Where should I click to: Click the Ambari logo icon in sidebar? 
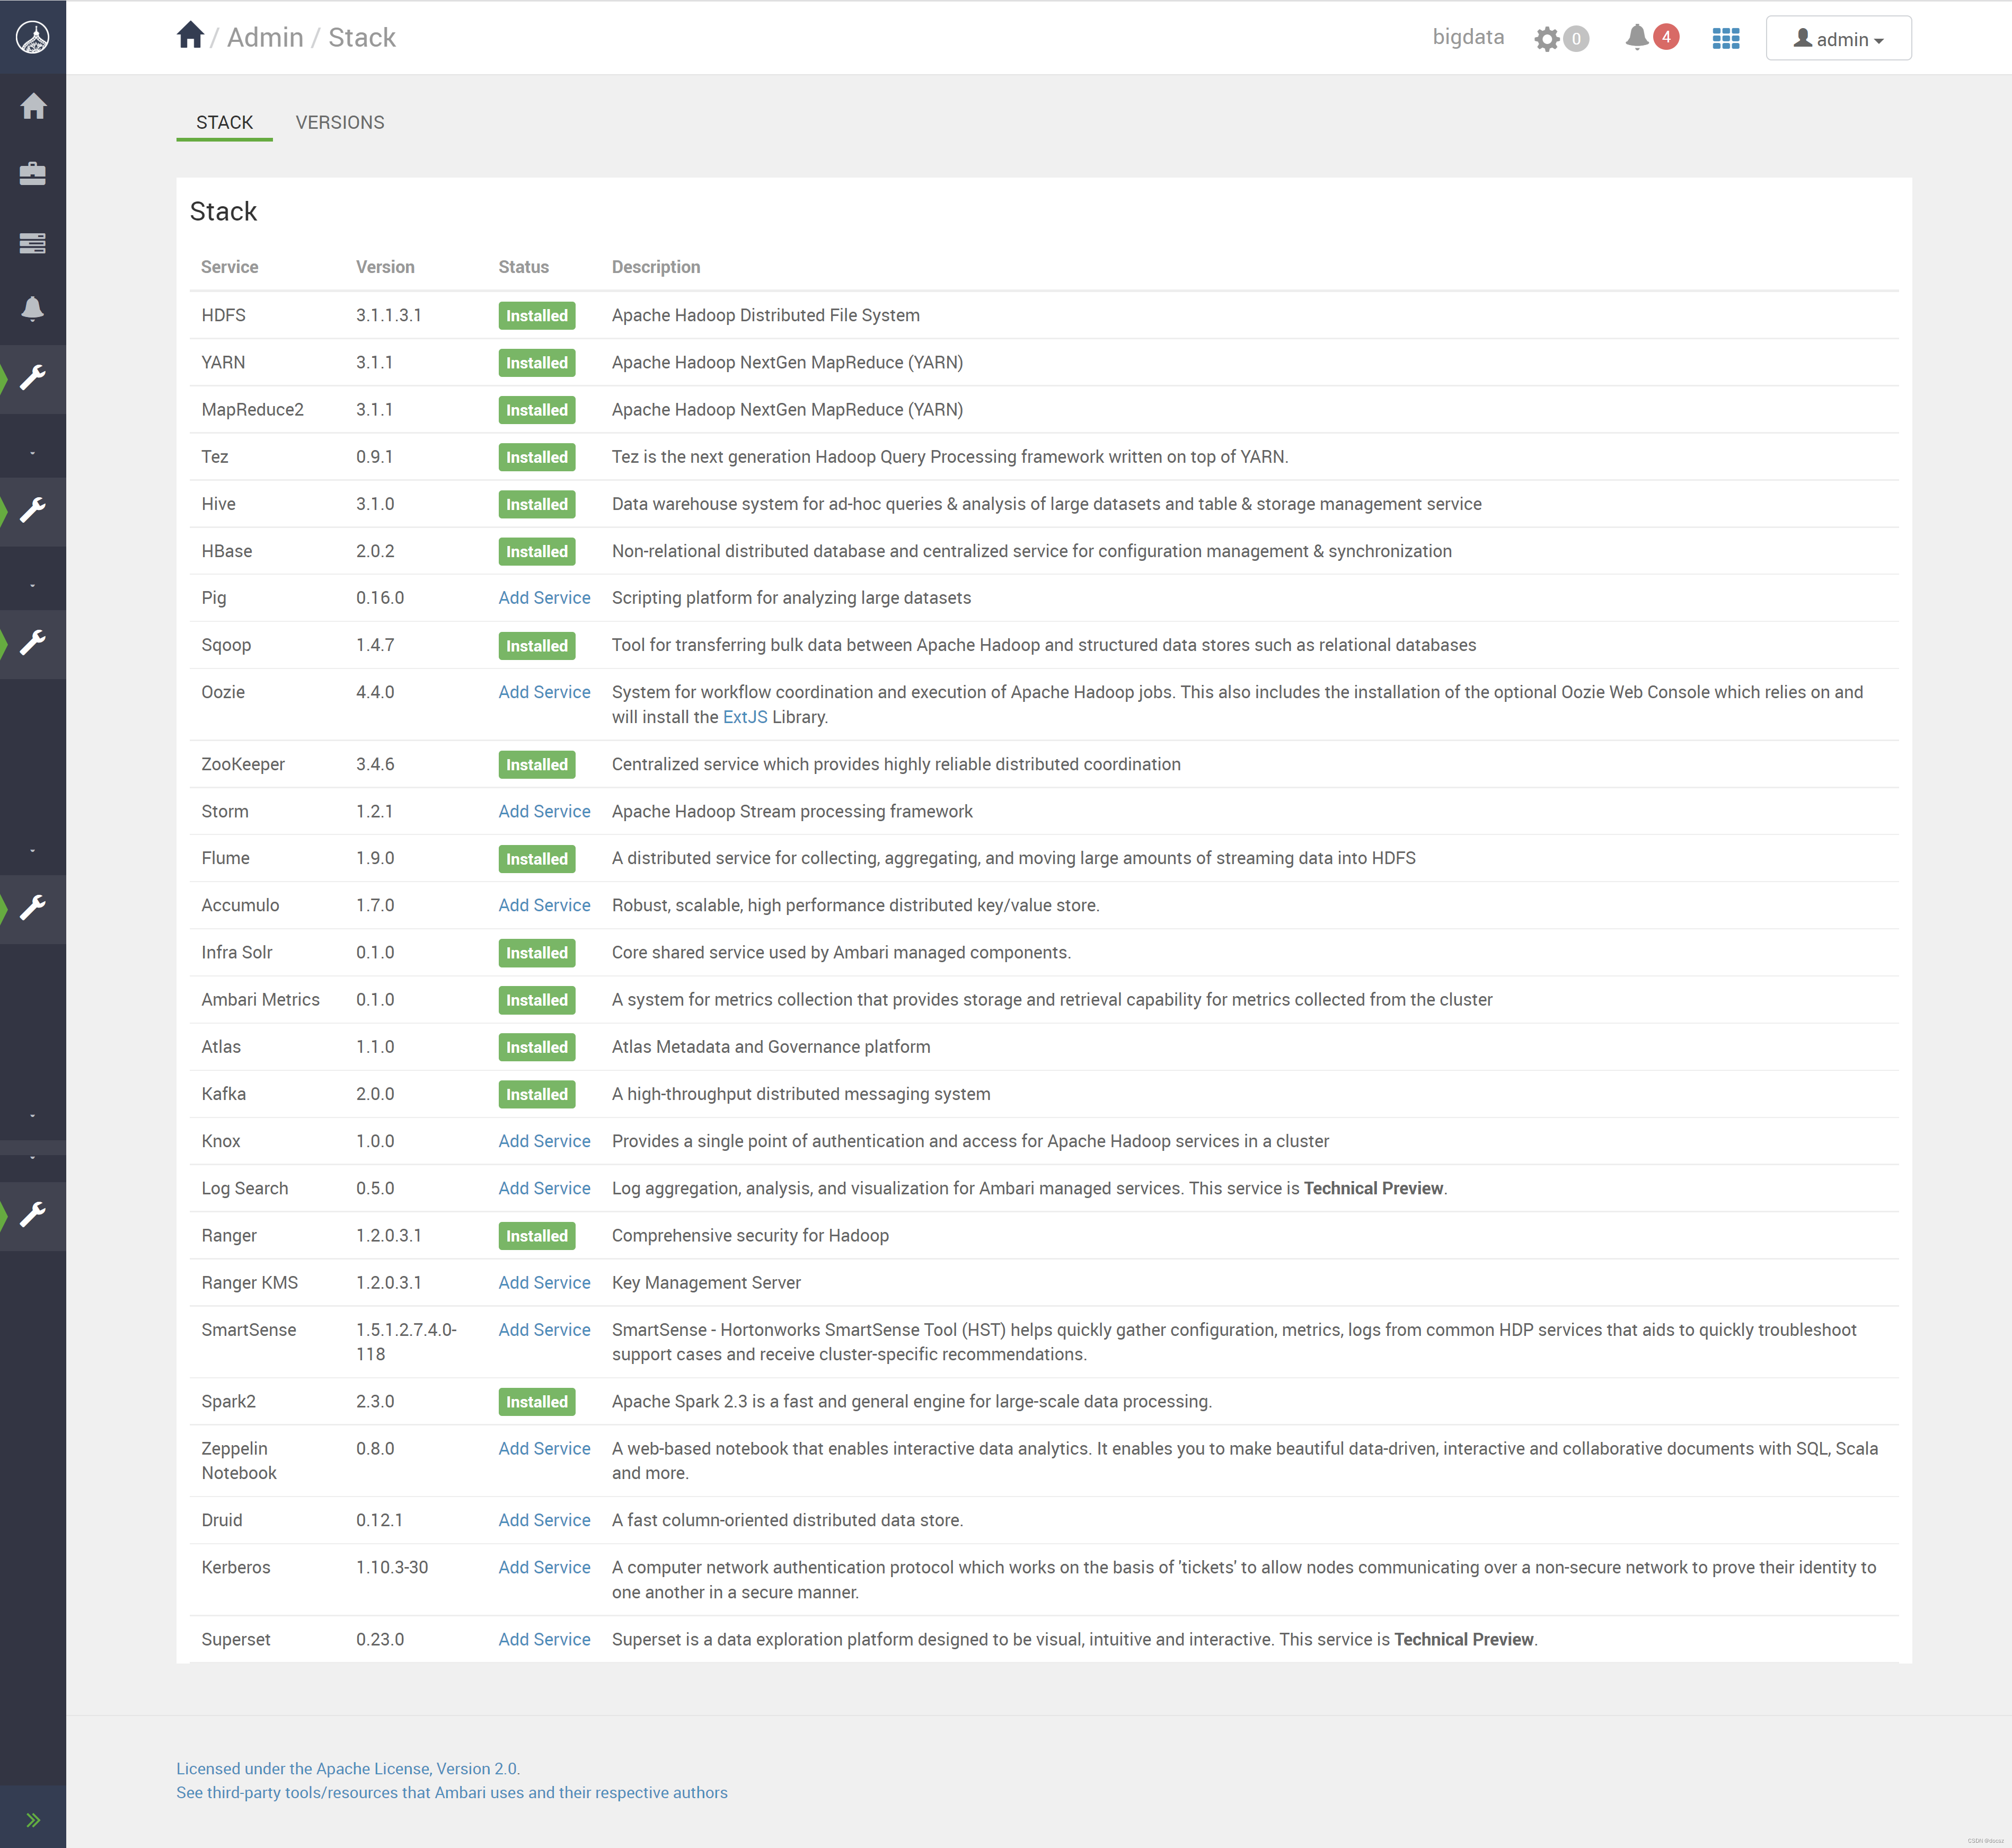33,37
